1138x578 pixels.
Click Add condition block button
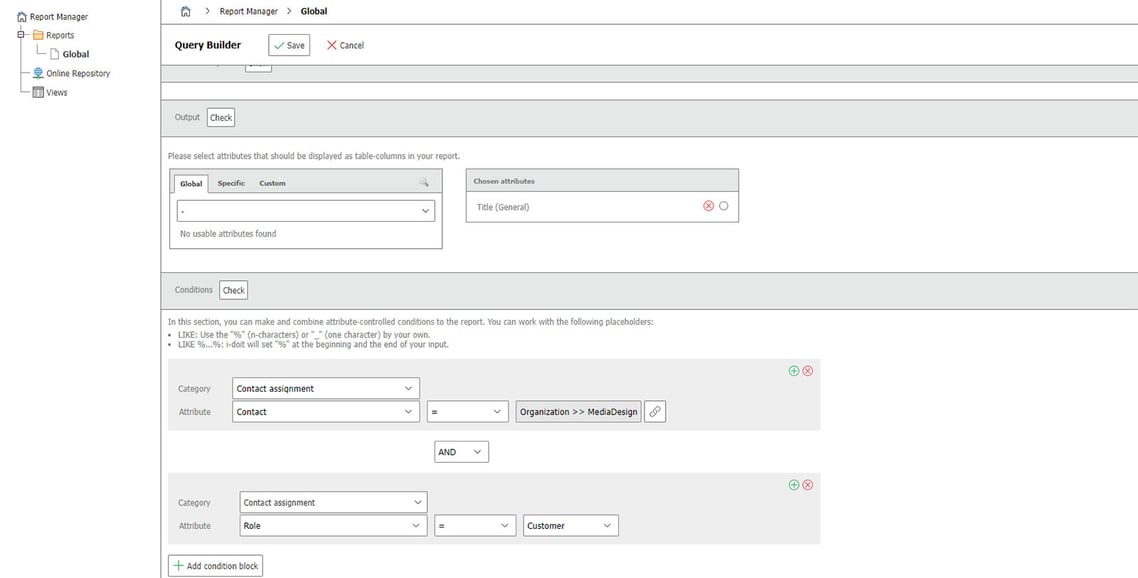[215, 566]
